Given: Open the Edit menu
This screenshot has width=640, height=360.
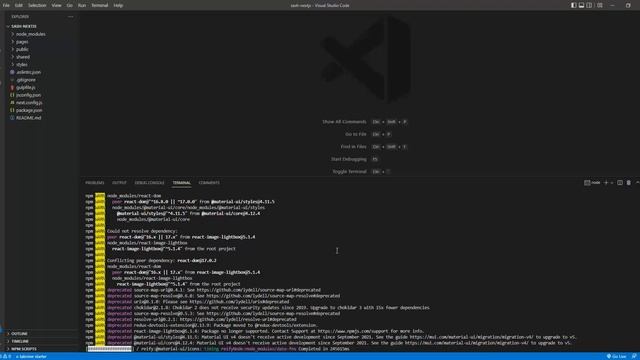Looking at the screenshot, I should [x=19, y=5].
